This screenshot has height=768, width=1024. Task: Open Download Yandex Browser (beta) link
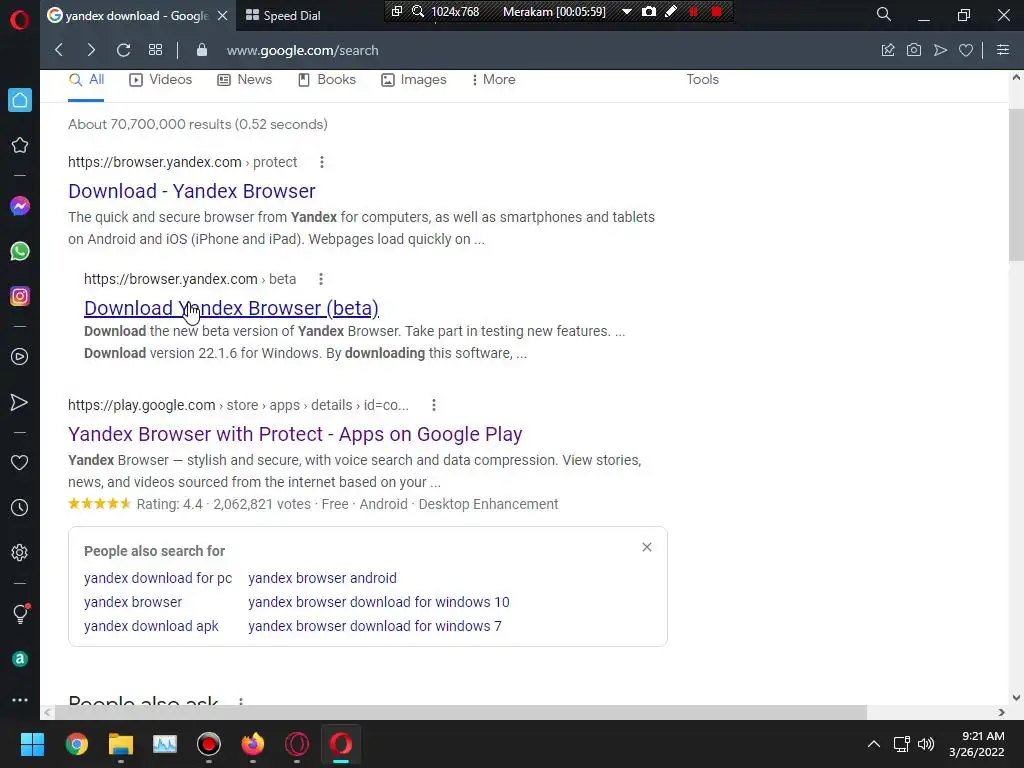pyautogui.click(x=231, y=308)
